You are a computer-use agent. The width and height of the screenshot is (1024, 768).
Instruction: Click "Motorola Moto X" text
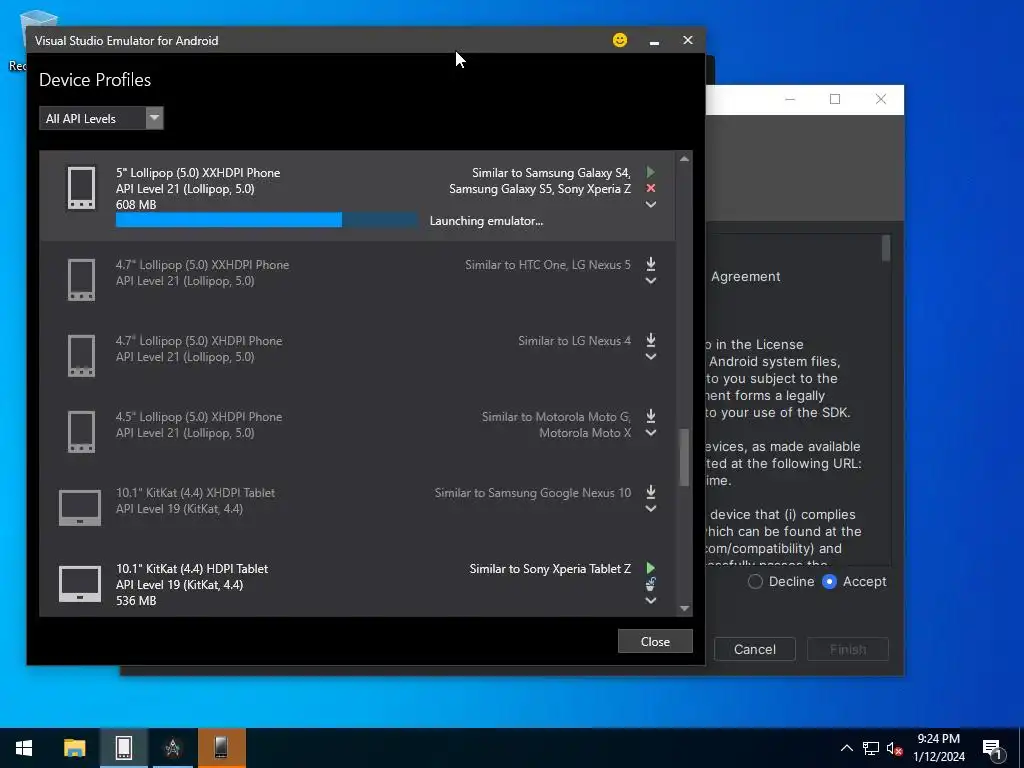pos(585,432)
